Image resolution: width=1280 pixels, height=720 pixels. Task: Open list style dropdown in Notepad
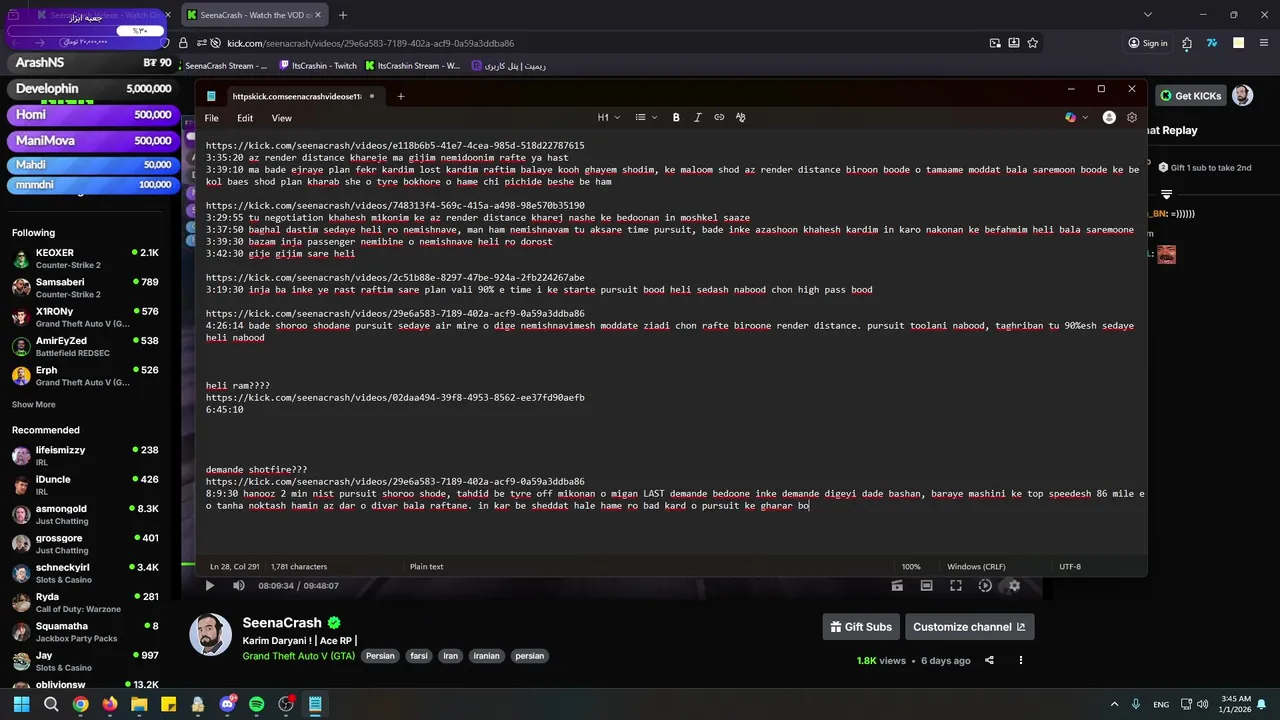(x=646, y=117)
